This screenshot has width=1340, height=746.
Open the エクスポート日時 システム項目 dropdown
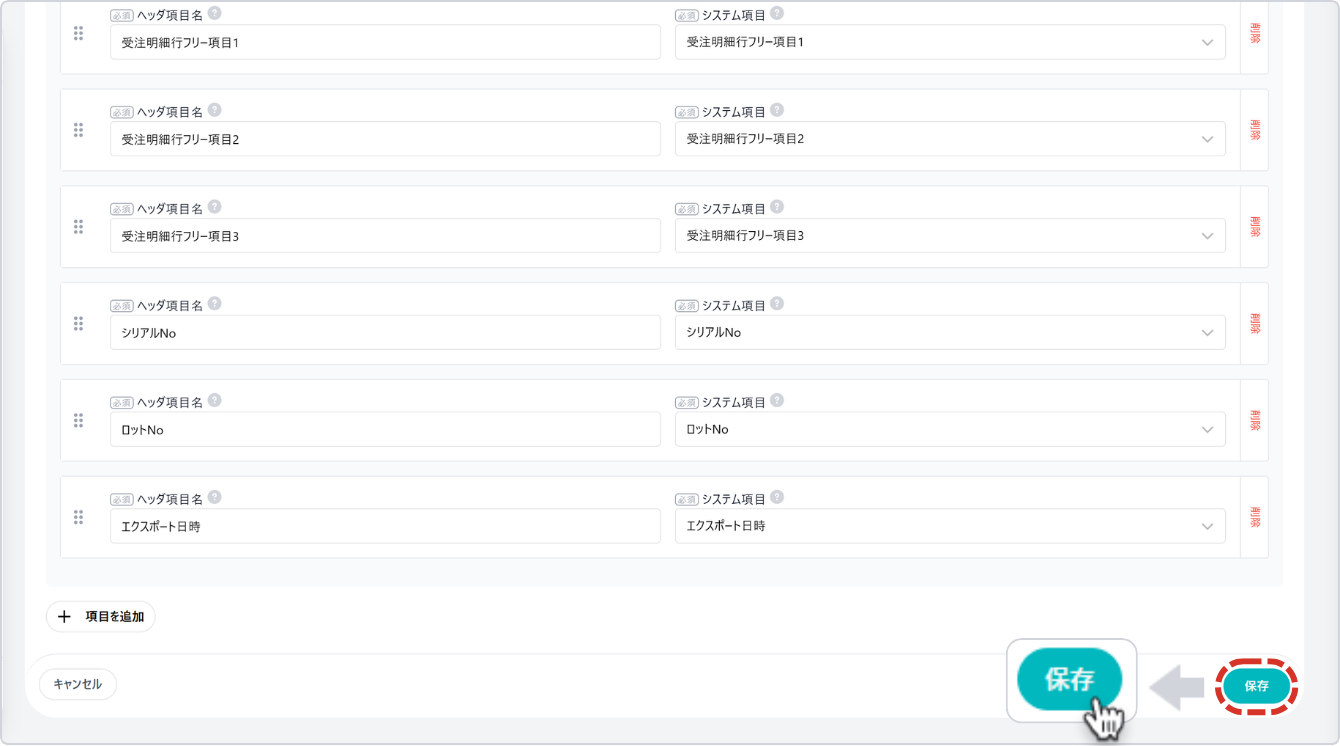[950, 526]
